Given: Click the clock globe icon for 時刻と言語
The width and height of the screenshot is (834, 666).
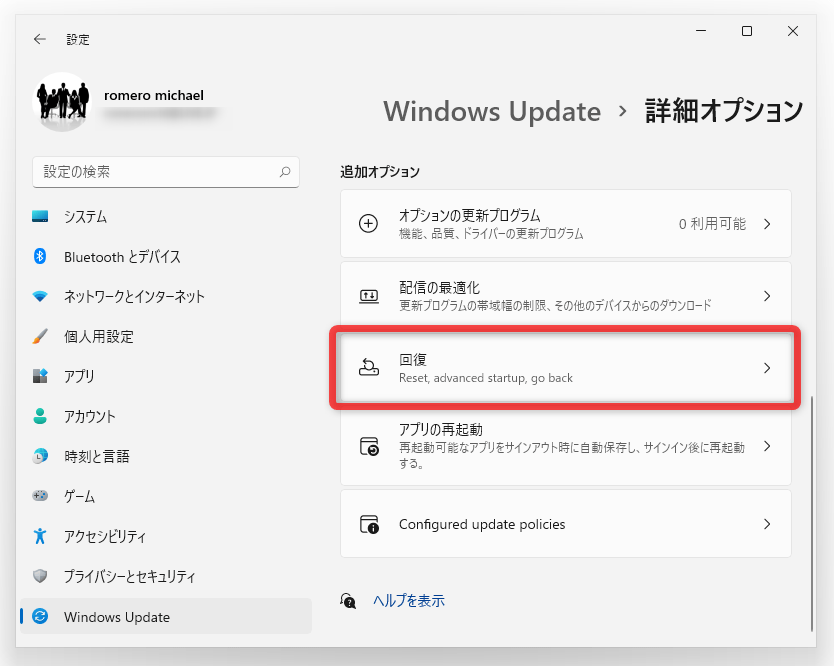Looking at the screenshot, I should 40,456.
